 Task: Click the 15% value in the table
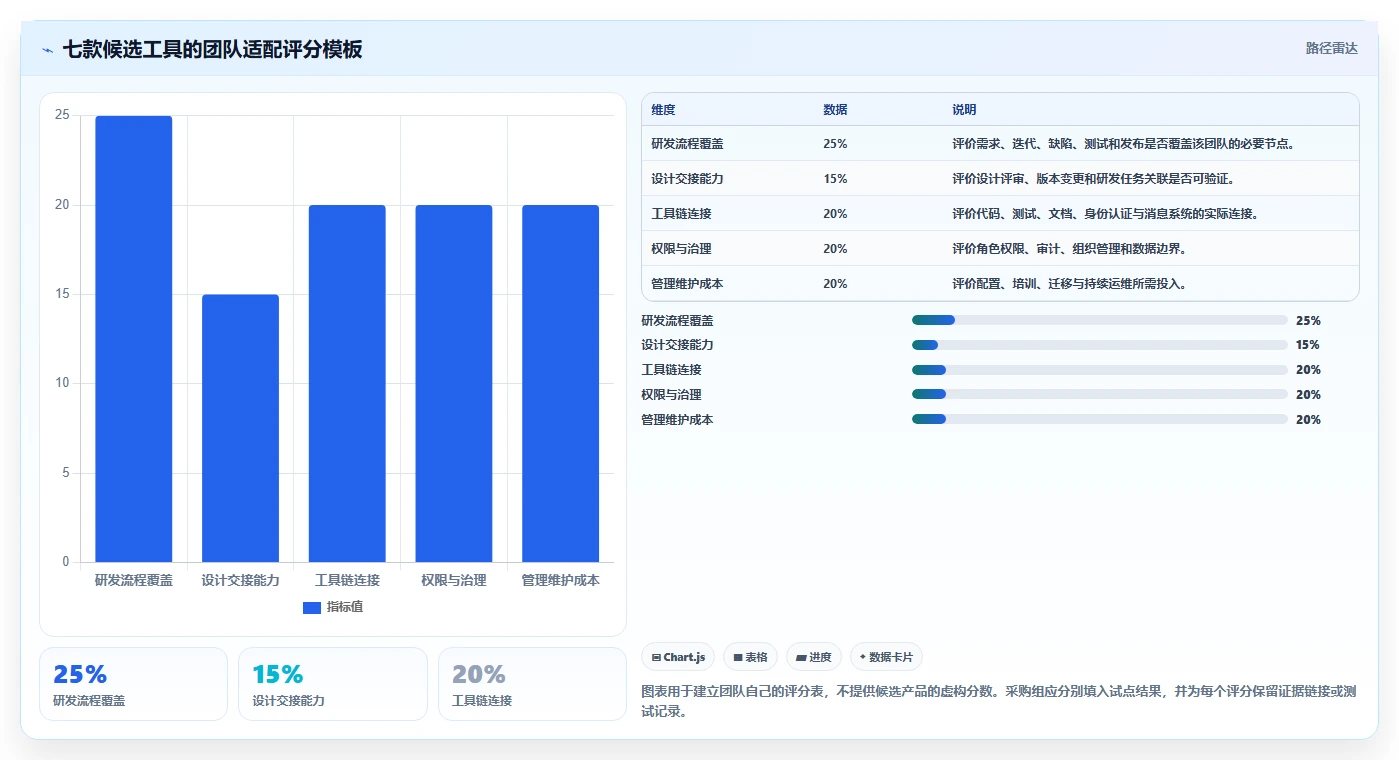point(835,179)
